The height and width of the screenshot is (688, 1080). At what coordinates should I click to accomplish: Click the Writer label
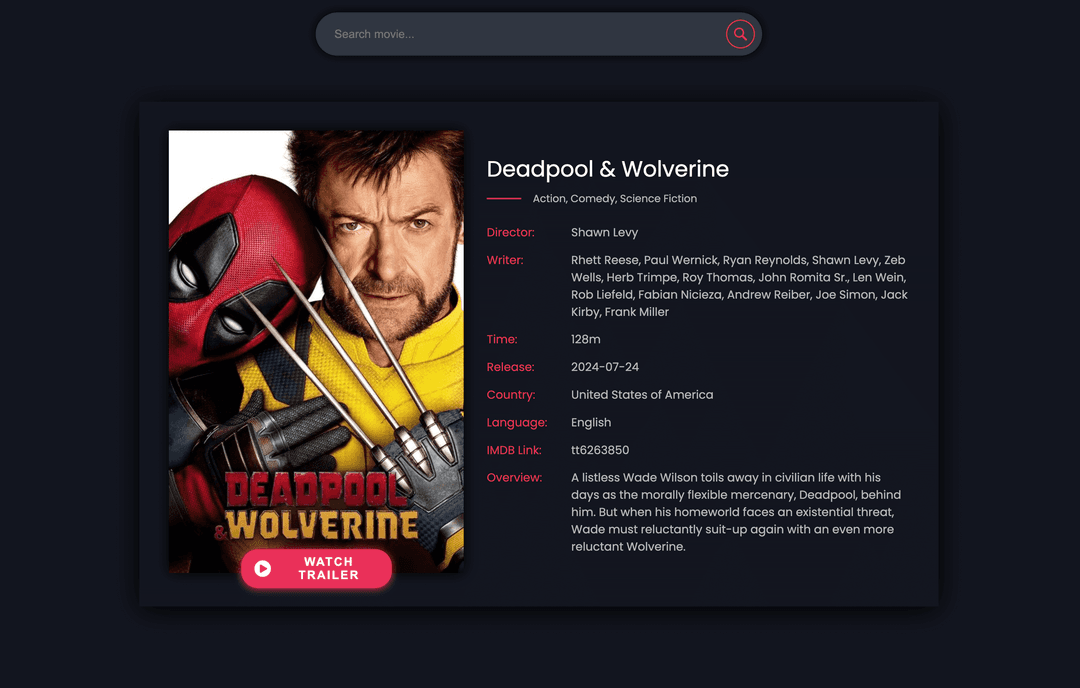505,260
